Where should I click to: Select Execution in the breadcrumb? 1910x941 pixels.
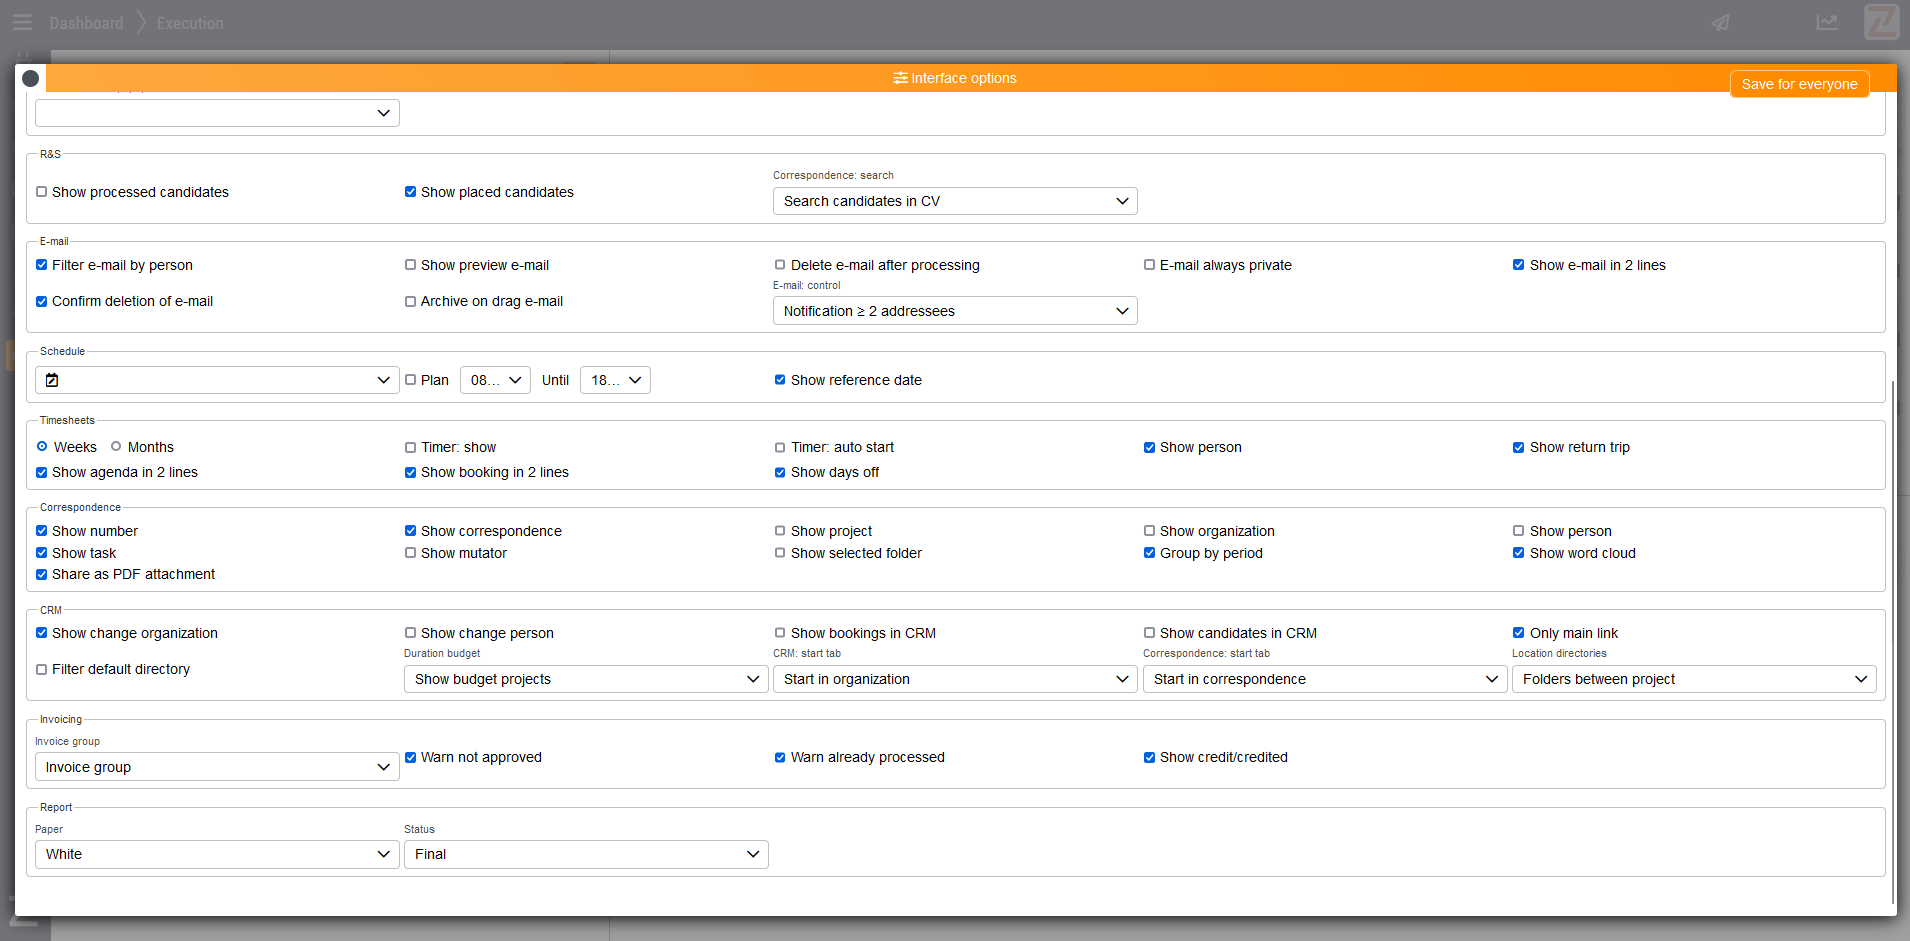[190, 23]
